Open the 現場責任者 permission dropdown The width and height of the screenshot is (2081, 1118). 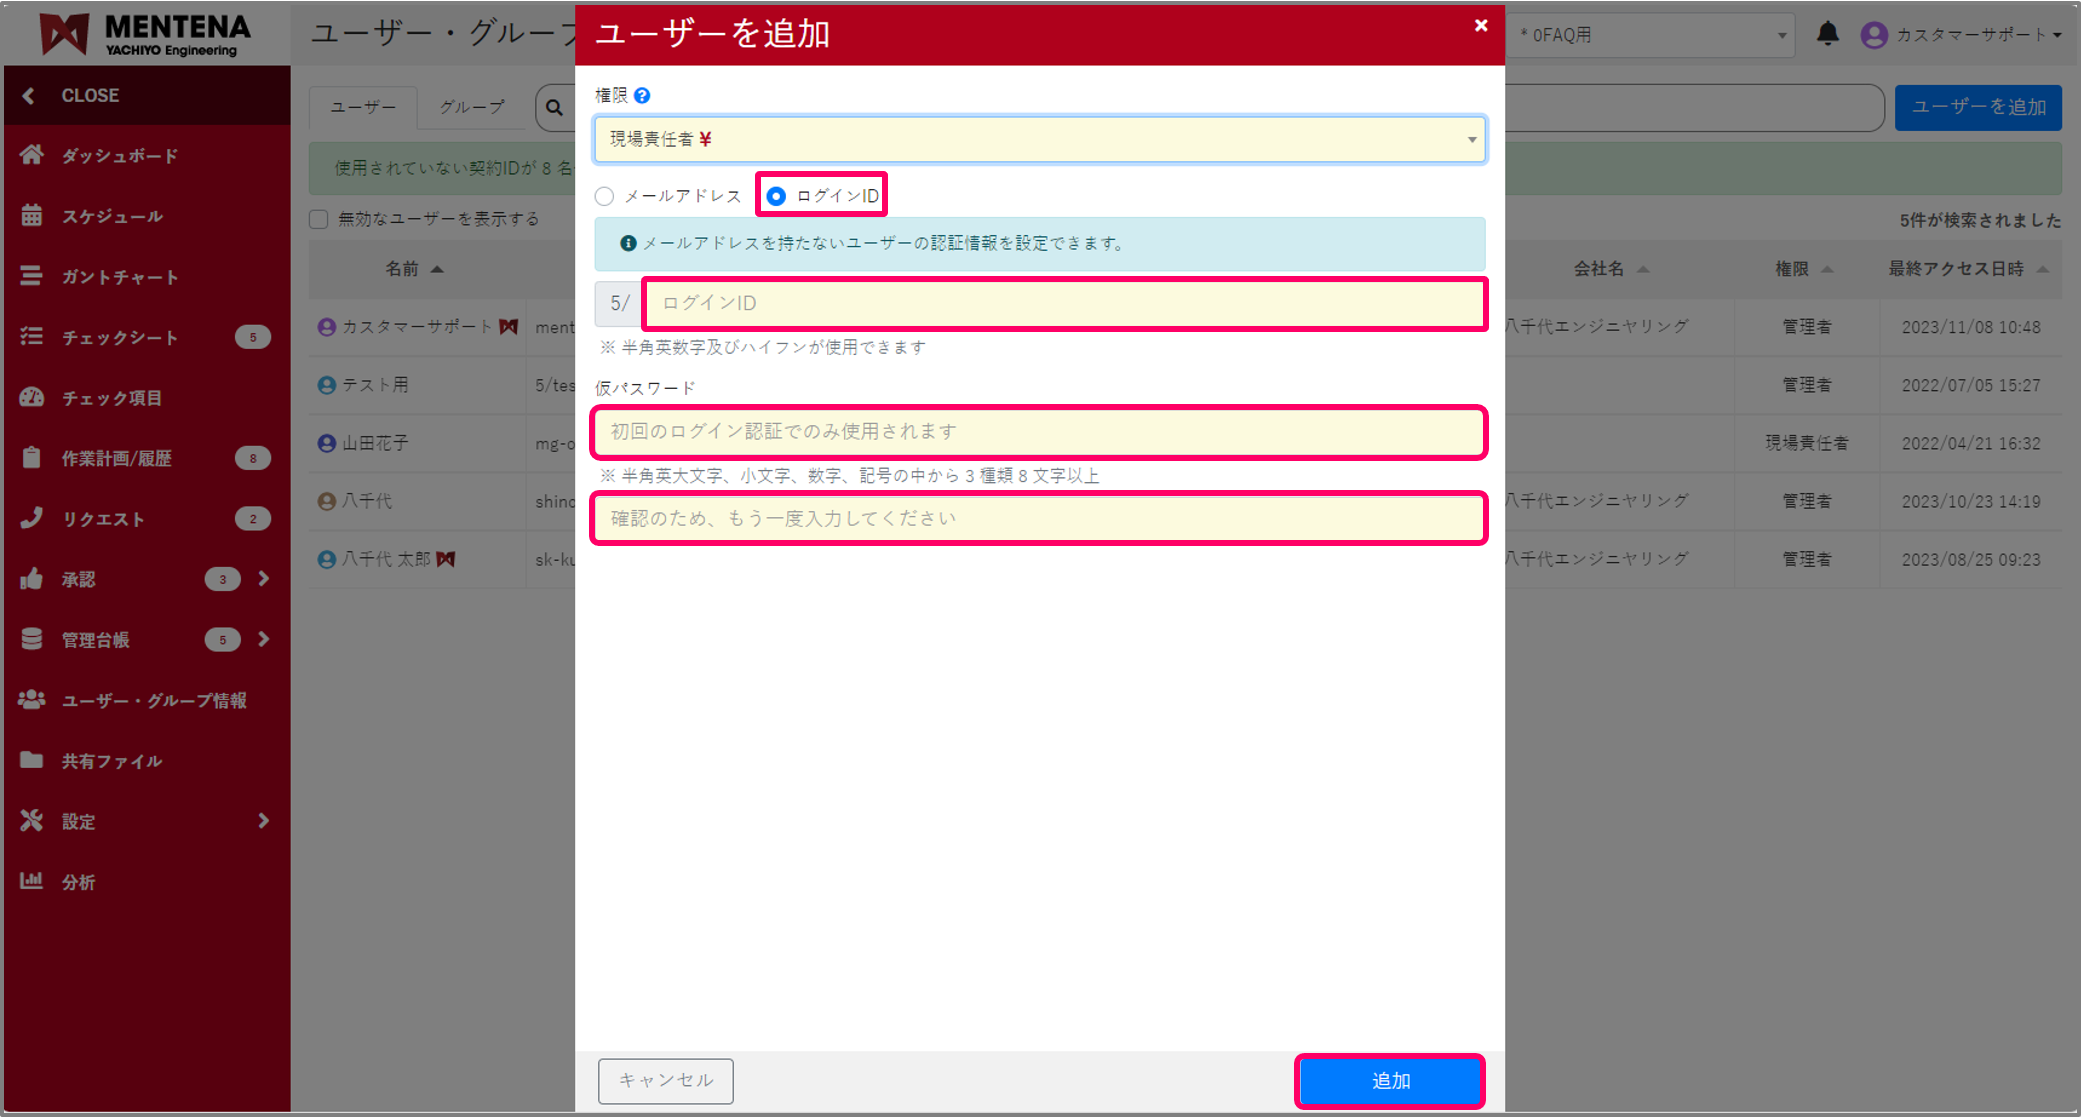(1038, 140)
